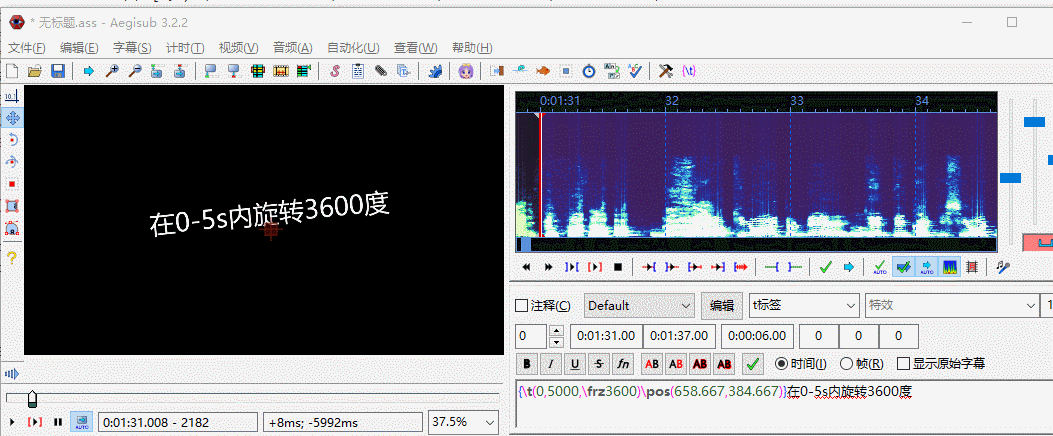Image resolution: width=1053 pixels, height=436 pixels.
Task: Stop audio playback in audio toolbar
Action: pos(618,267)
